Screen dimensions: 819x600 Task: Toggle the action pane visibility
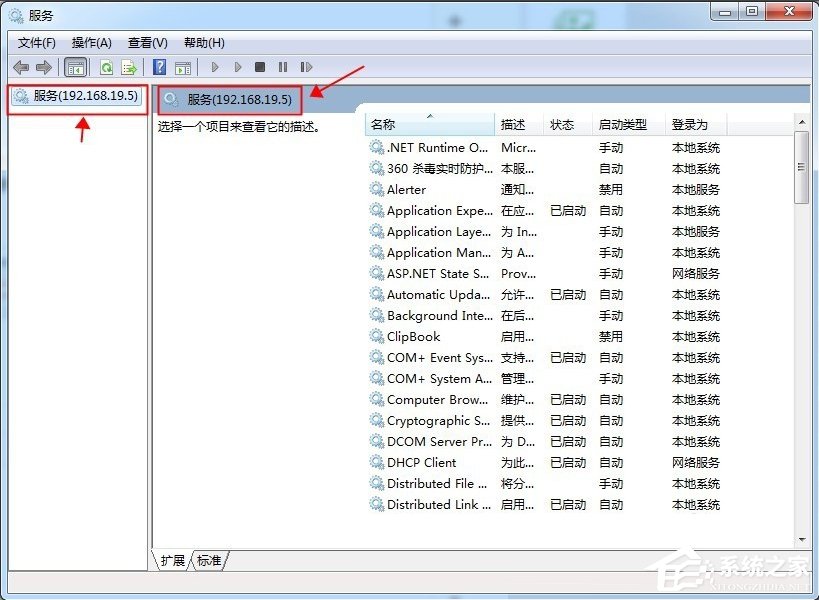[184, 67]
